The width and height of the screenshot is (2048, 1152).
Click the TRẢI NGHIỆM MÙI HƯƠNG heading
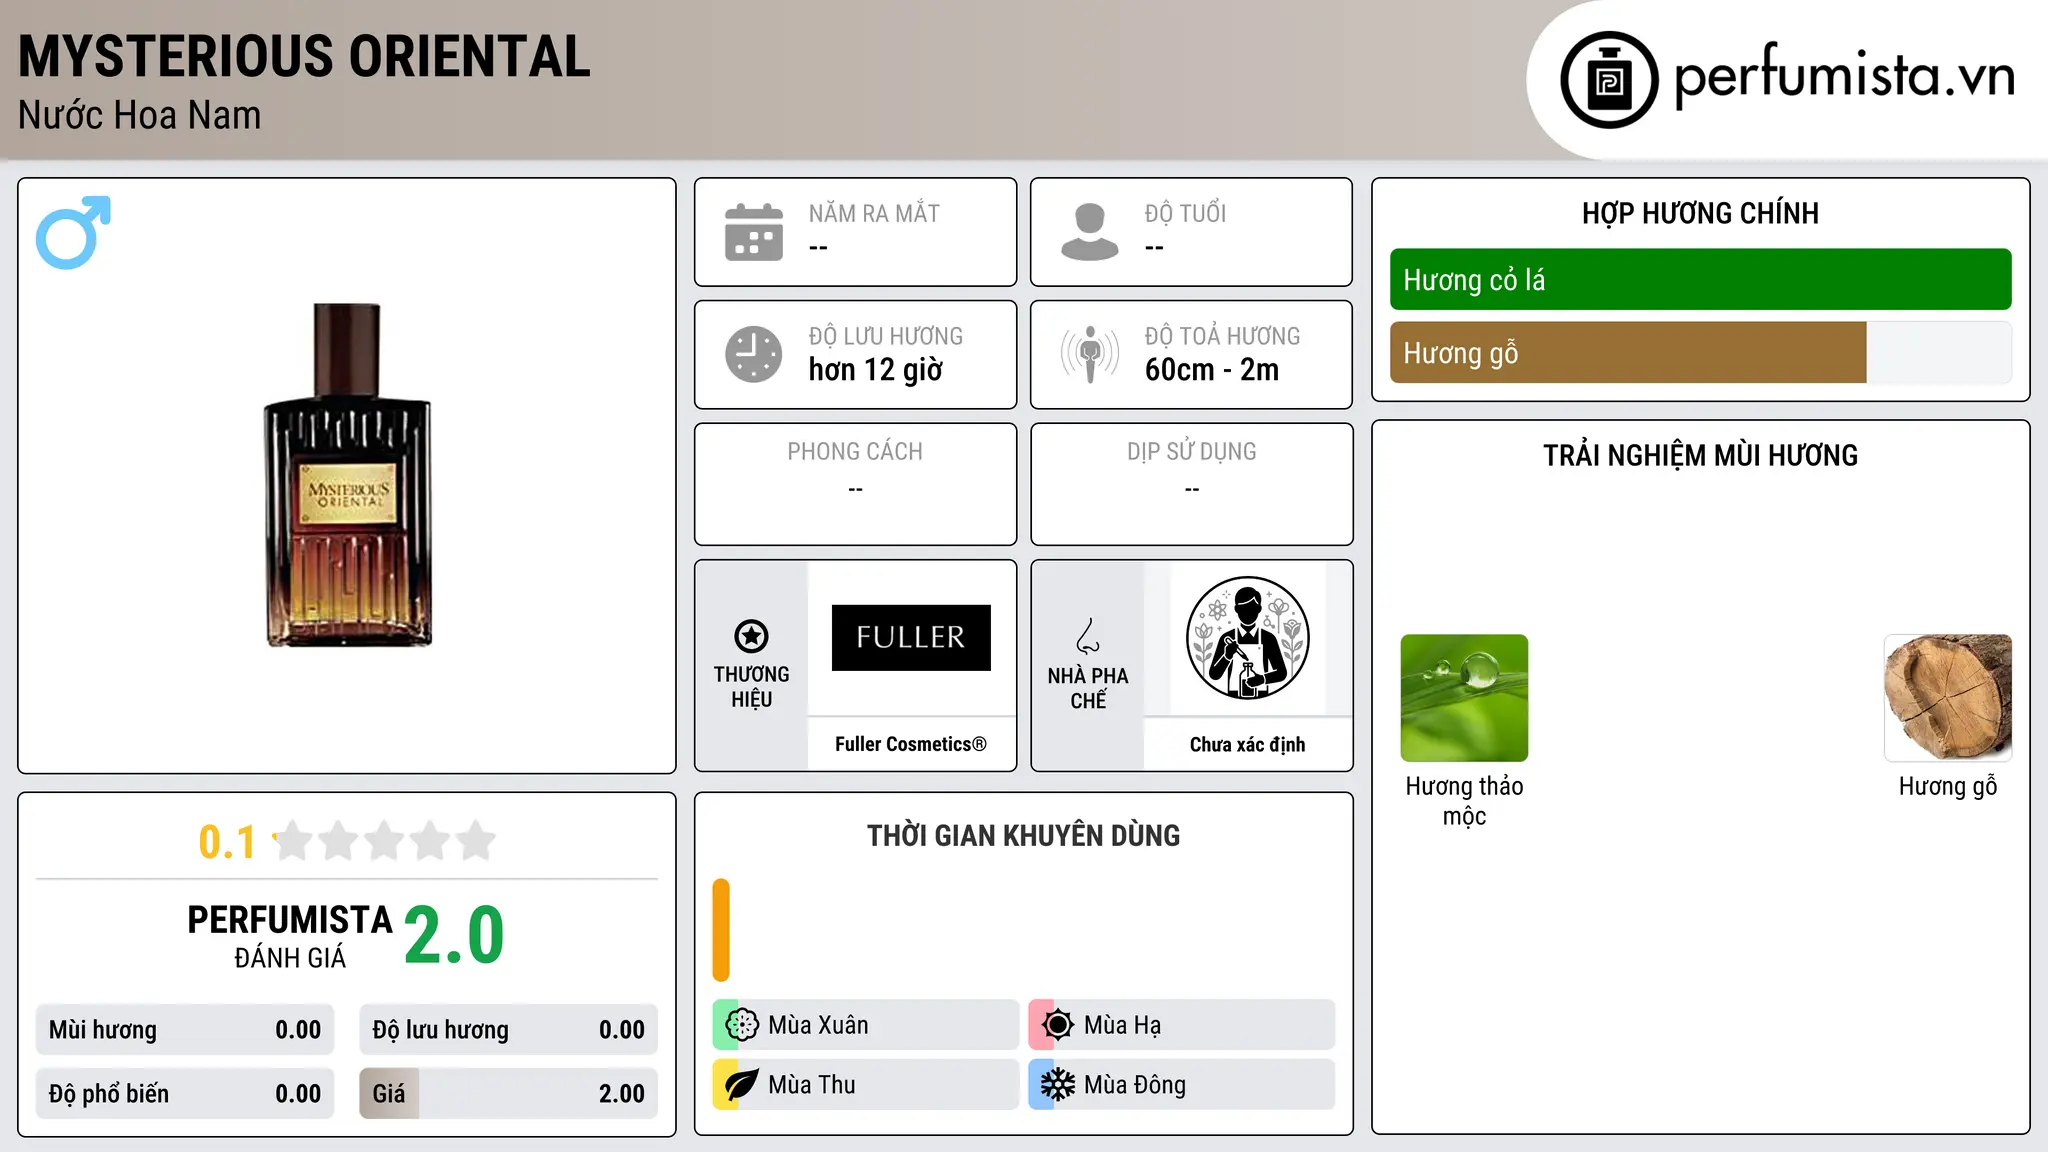click(x=1700, y=456)
